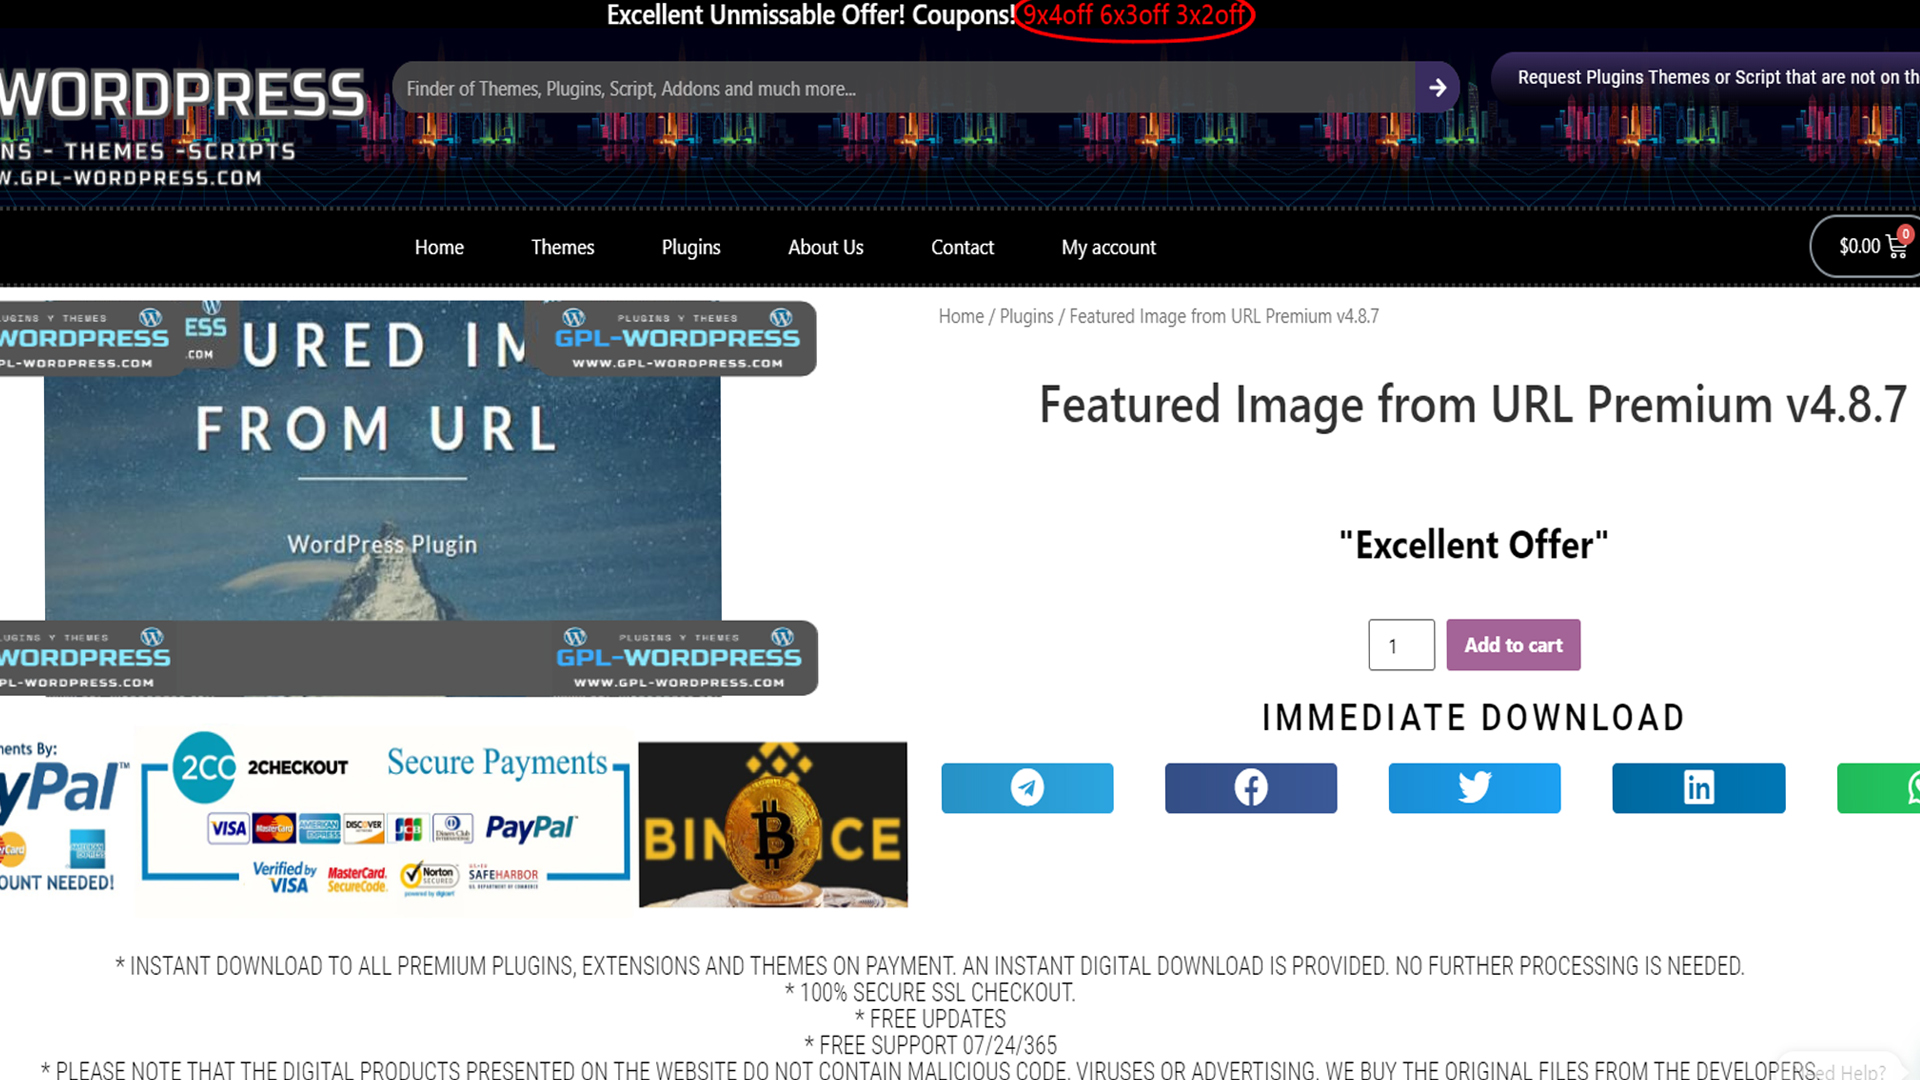Screen dimensions: 1920x1080
Task: Share product on Facebook
Action: click(x=1250, y=788)
